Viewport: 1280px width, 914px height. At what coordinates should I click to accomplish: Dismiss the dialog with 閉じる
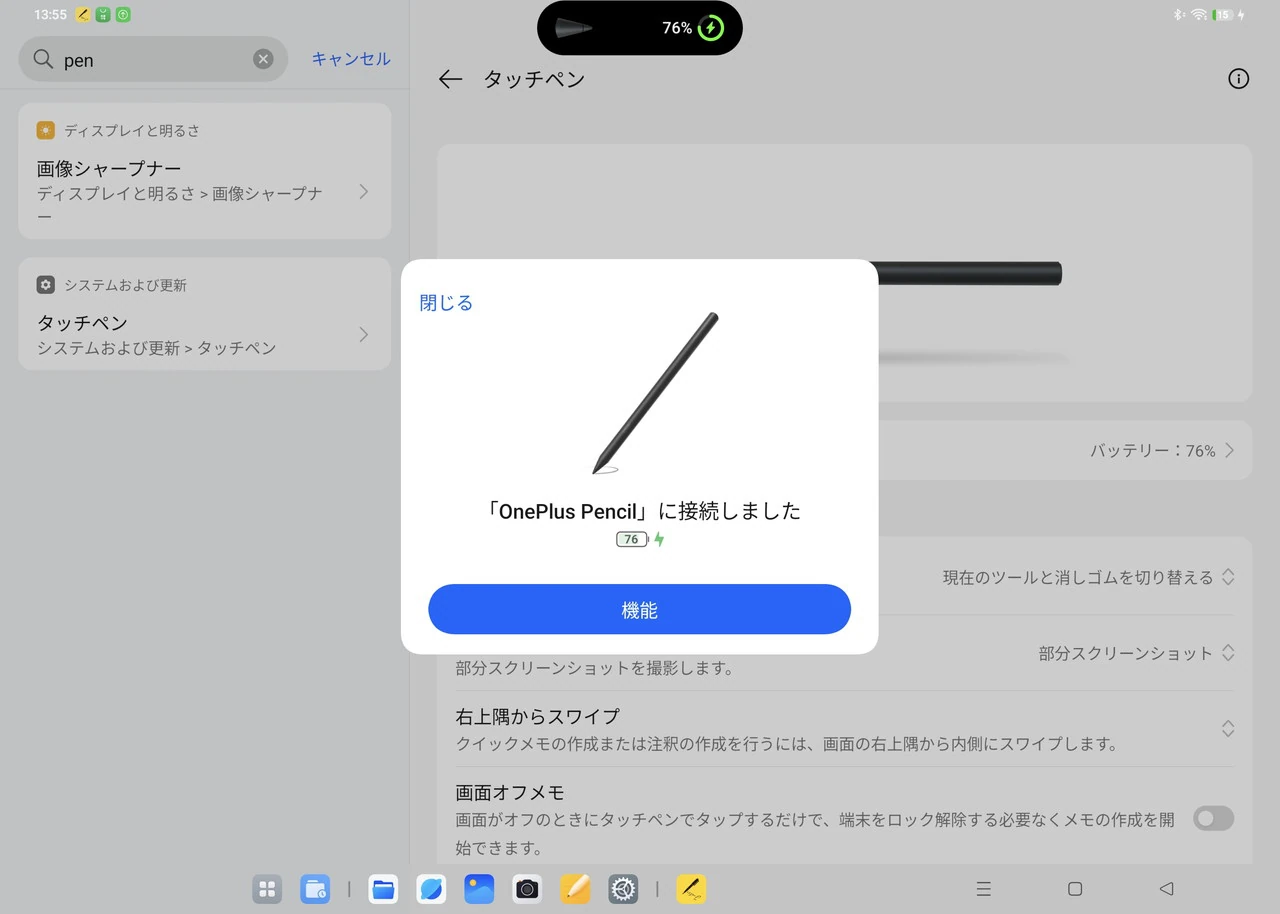(x=446, y=303)
